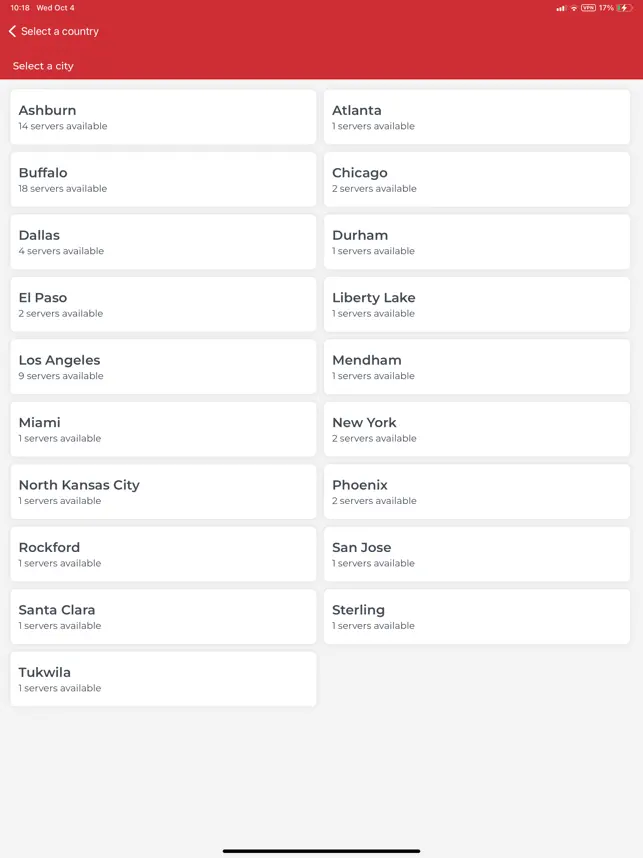Screen dimensions: 643x858
Task: Choose Ashburn with 14 servers
Action: pos(163,117)
